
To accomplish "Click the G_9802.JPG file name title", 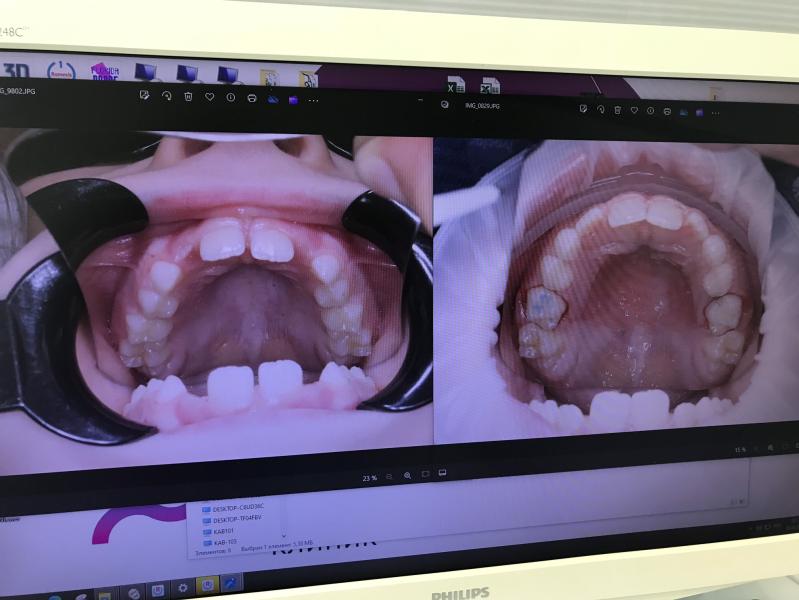I will pos(18,91).
